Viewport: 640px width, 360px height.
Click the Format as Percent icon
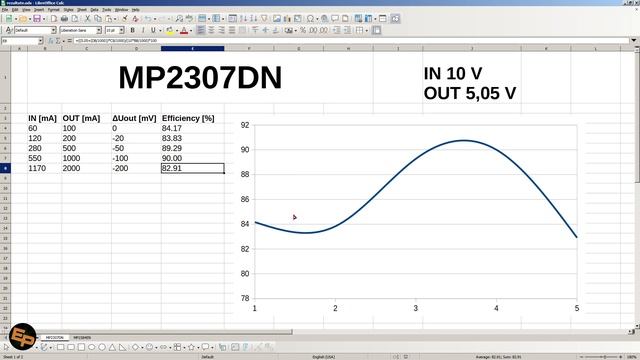click(303, 30)
